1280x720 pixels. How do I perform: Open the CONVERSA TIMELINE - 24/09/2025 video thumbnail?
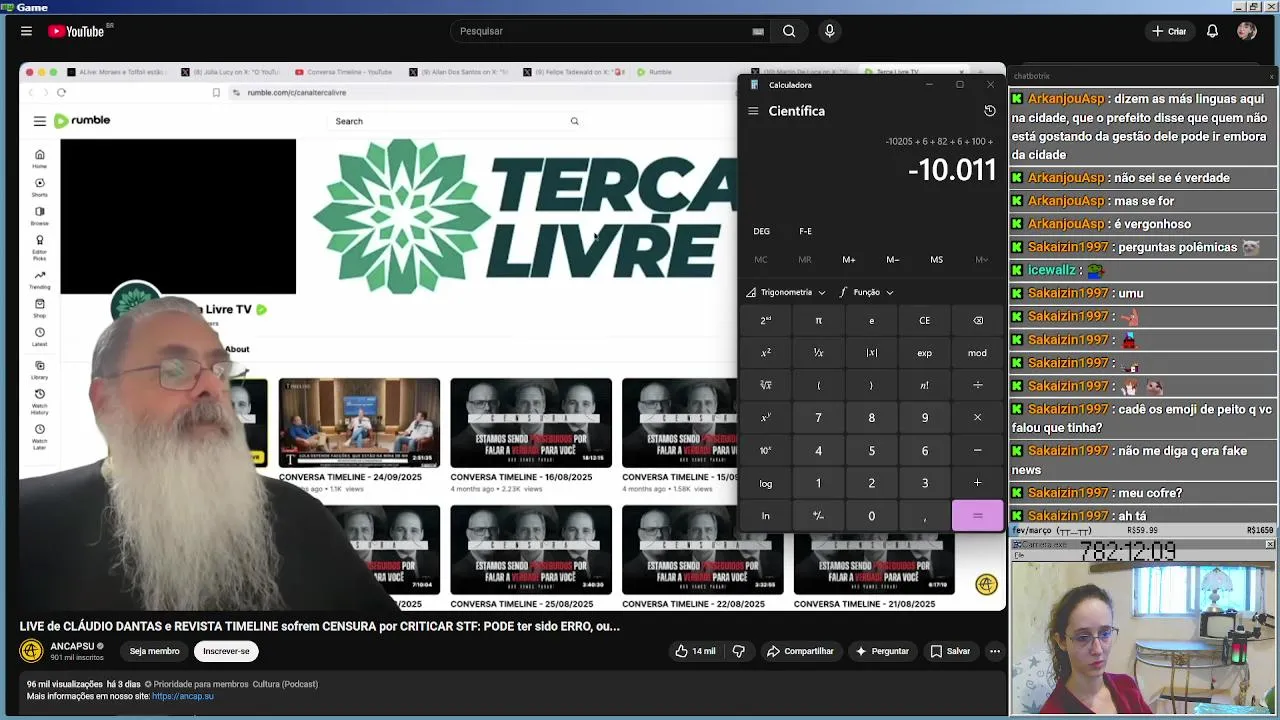click(x=359, y=423)
